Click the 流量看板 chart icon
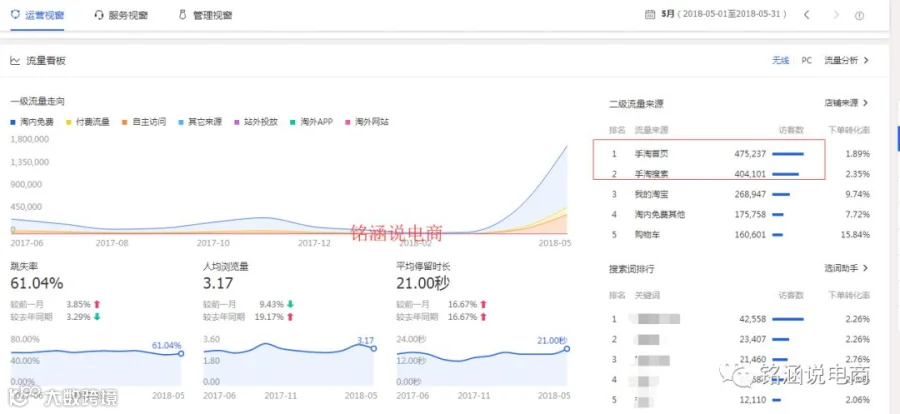900x414 pixels. tap(15, 60)
